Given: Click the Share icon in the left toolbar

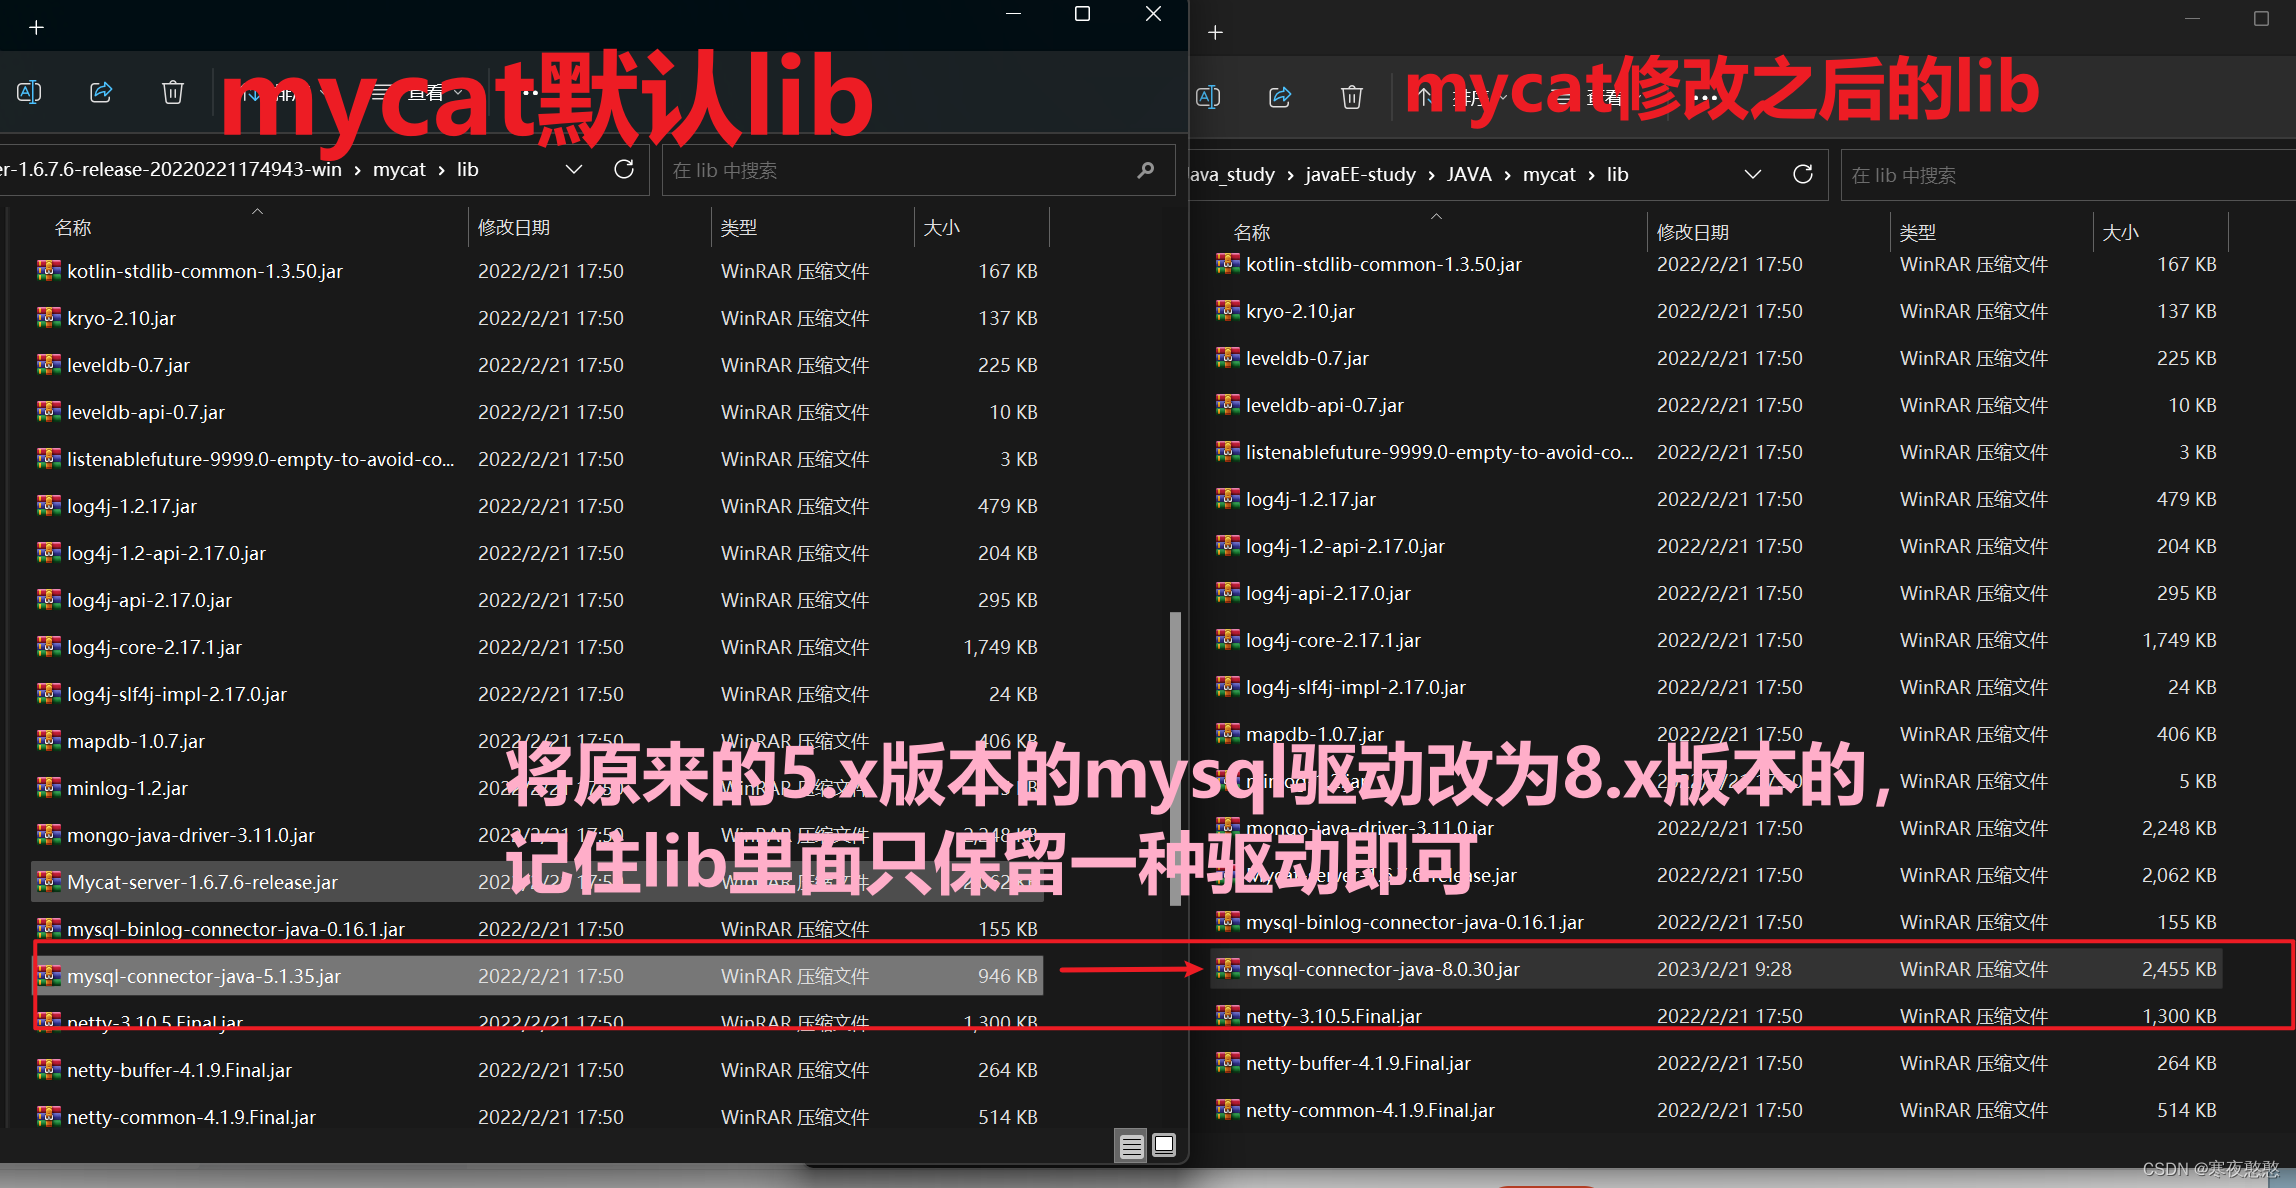Looking at the screenshot, I should pyautogui.click(x=100, y=91).
